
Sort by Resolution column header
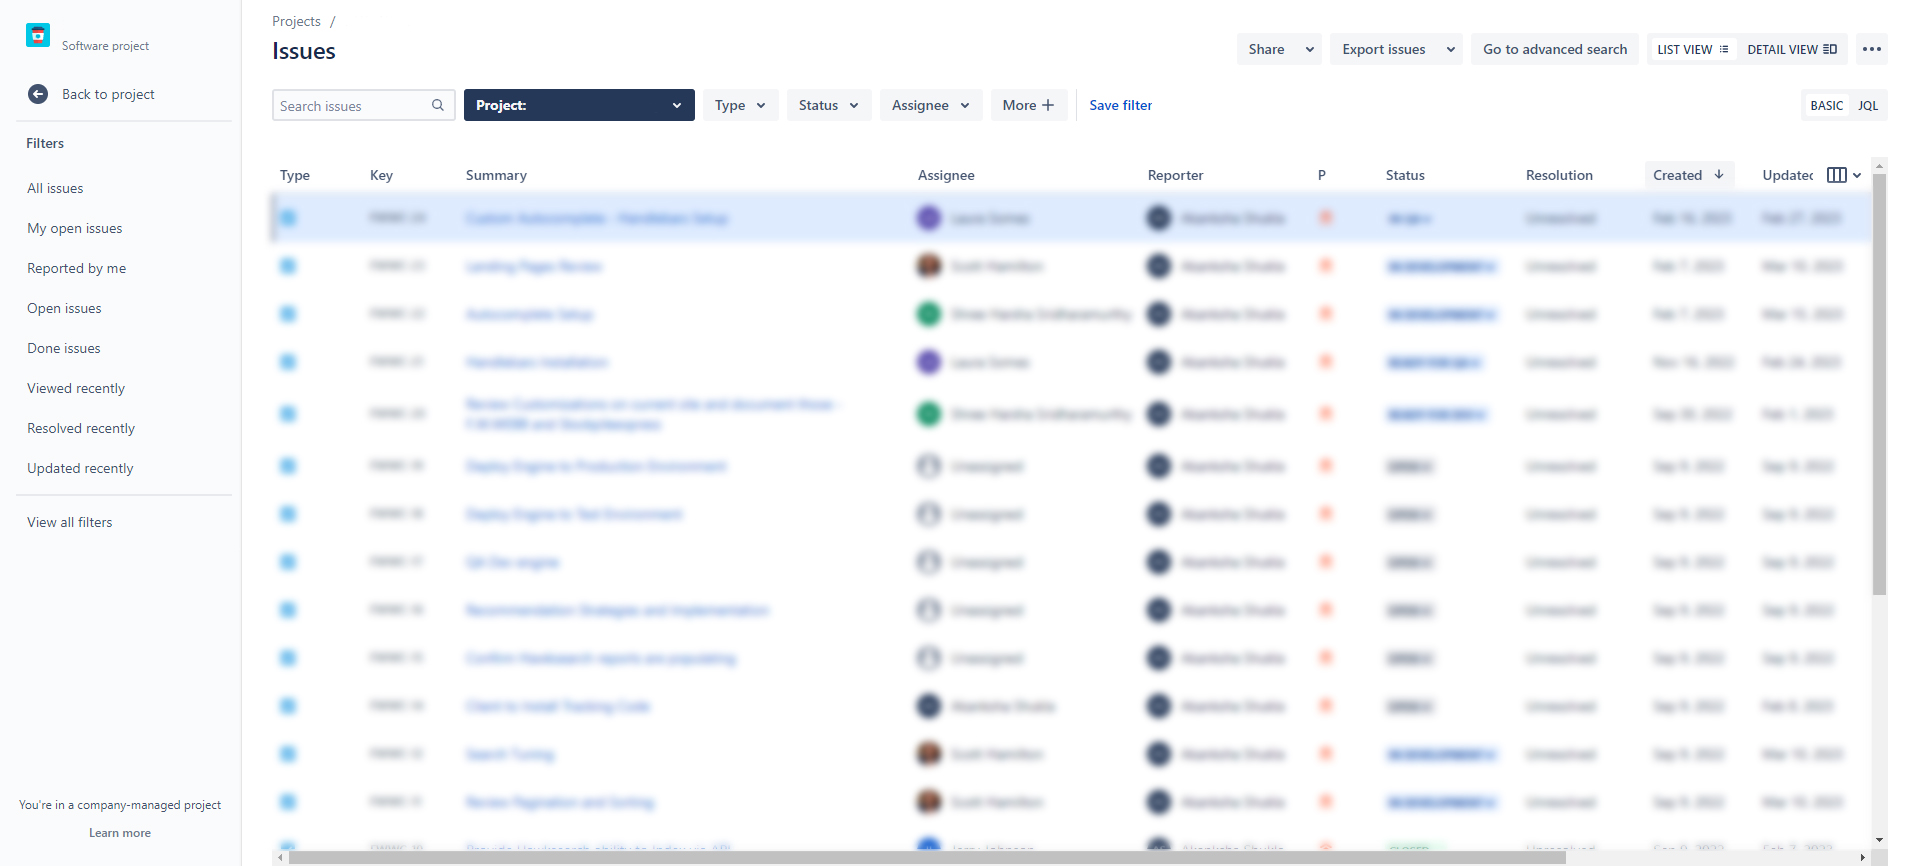[1559, 175]
